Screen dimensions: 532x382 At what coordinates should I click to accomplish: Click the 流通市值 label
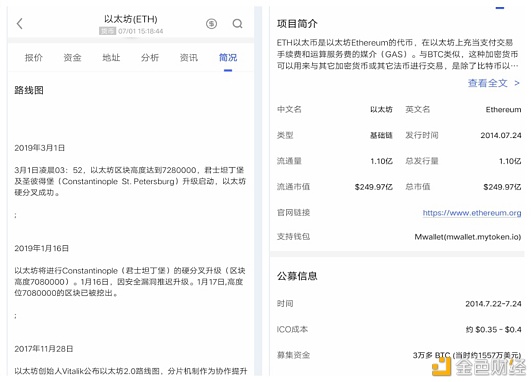(x=293, y=187)
